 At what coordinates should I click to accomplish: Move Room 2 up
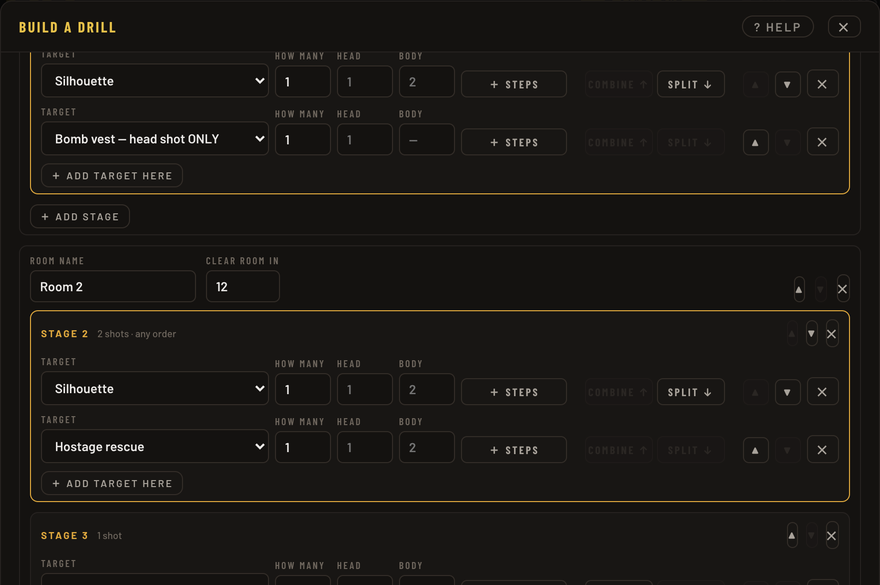tap(799, 289)
